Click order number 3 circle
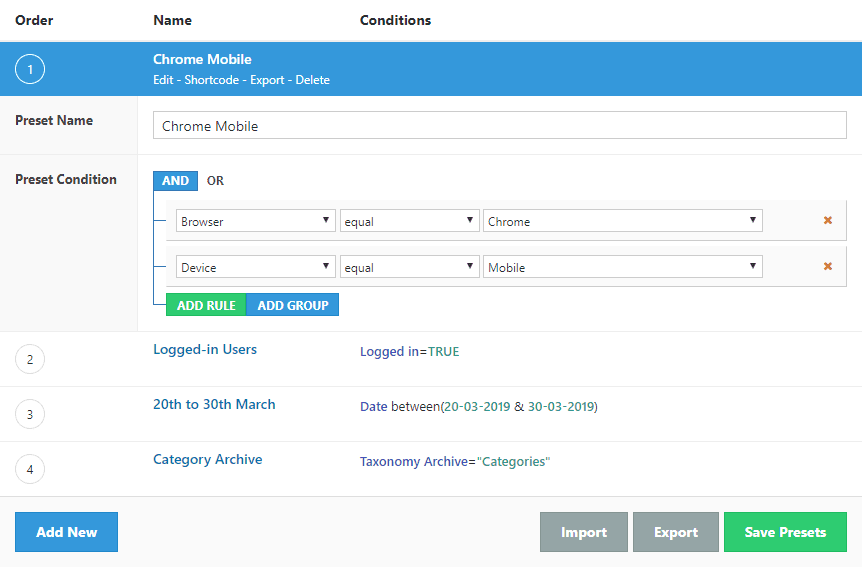 [x=30, y=414]
